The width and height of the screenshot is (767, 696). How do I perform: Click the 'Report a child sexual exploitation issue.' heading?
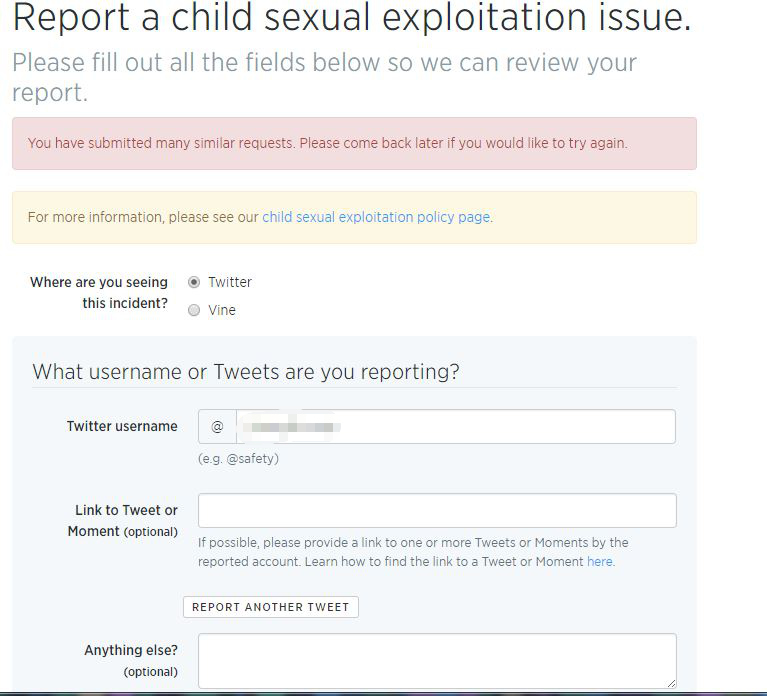[x=352, y=18]
